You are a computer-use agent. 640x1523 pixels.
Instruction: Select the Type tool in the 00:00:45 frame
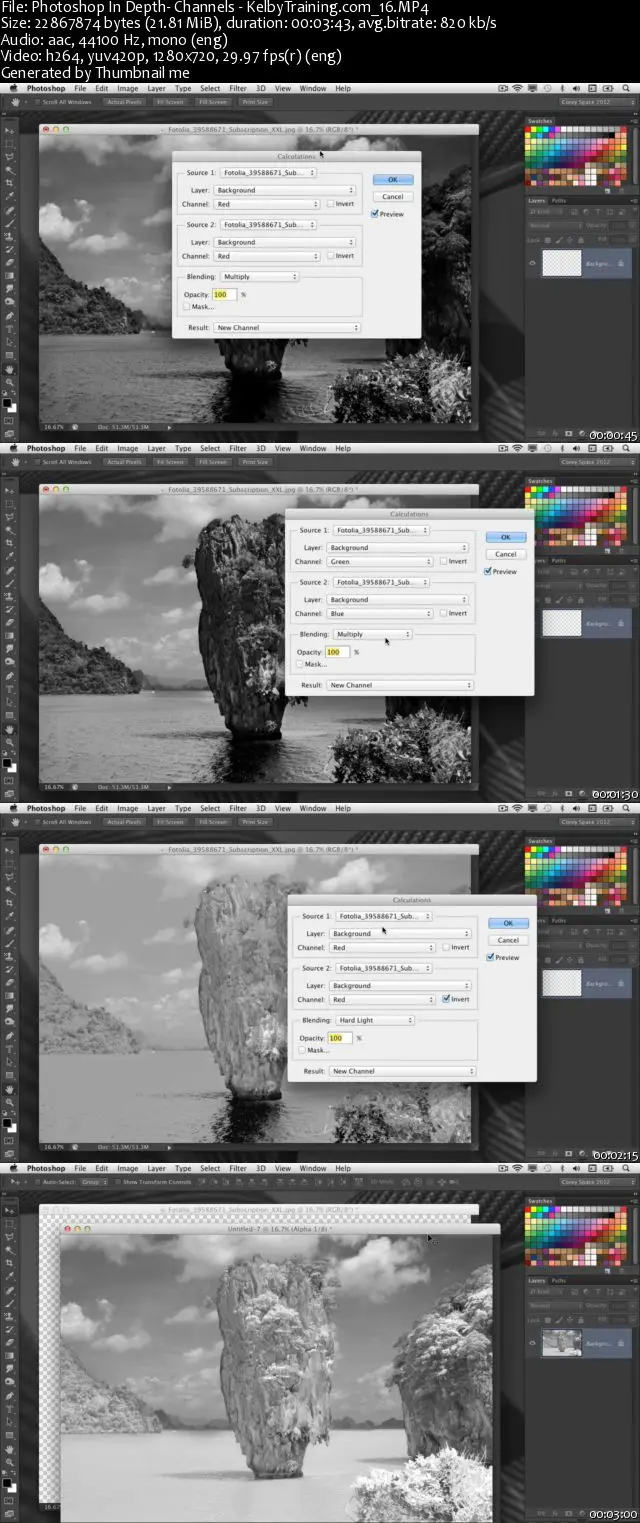[10, 328]
